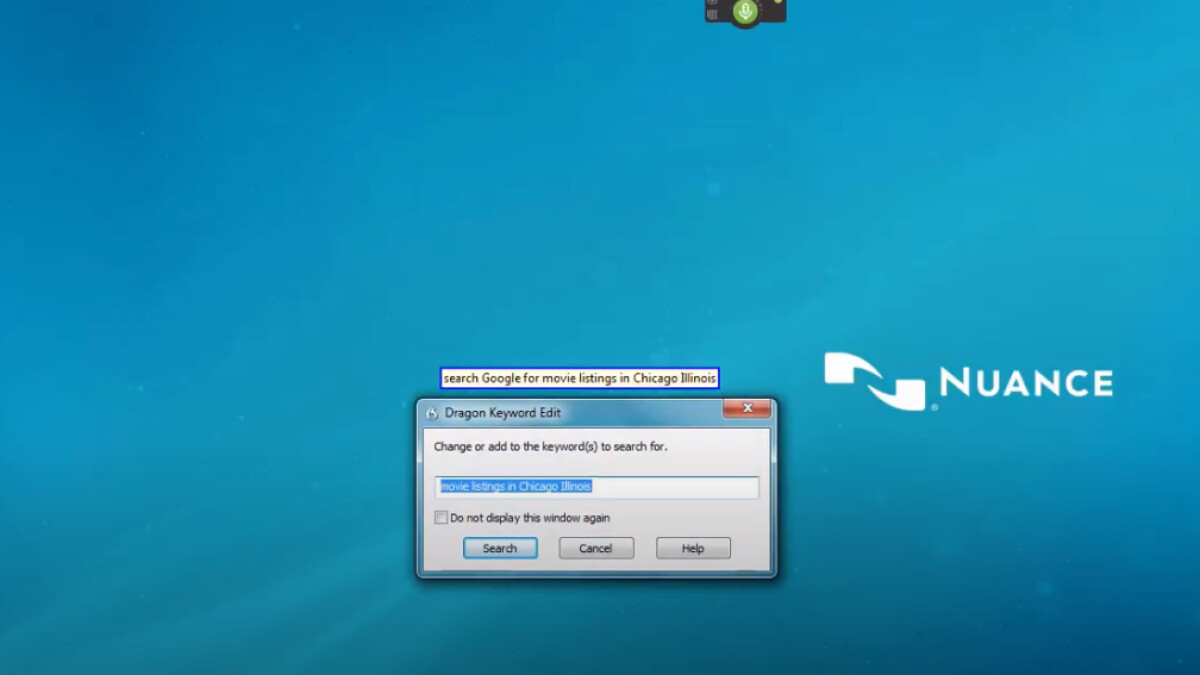The width and height of the screenshot is (1200, 675).
Task: Click the Dragon flame icon in dialog title
Action: pos(432,413)
